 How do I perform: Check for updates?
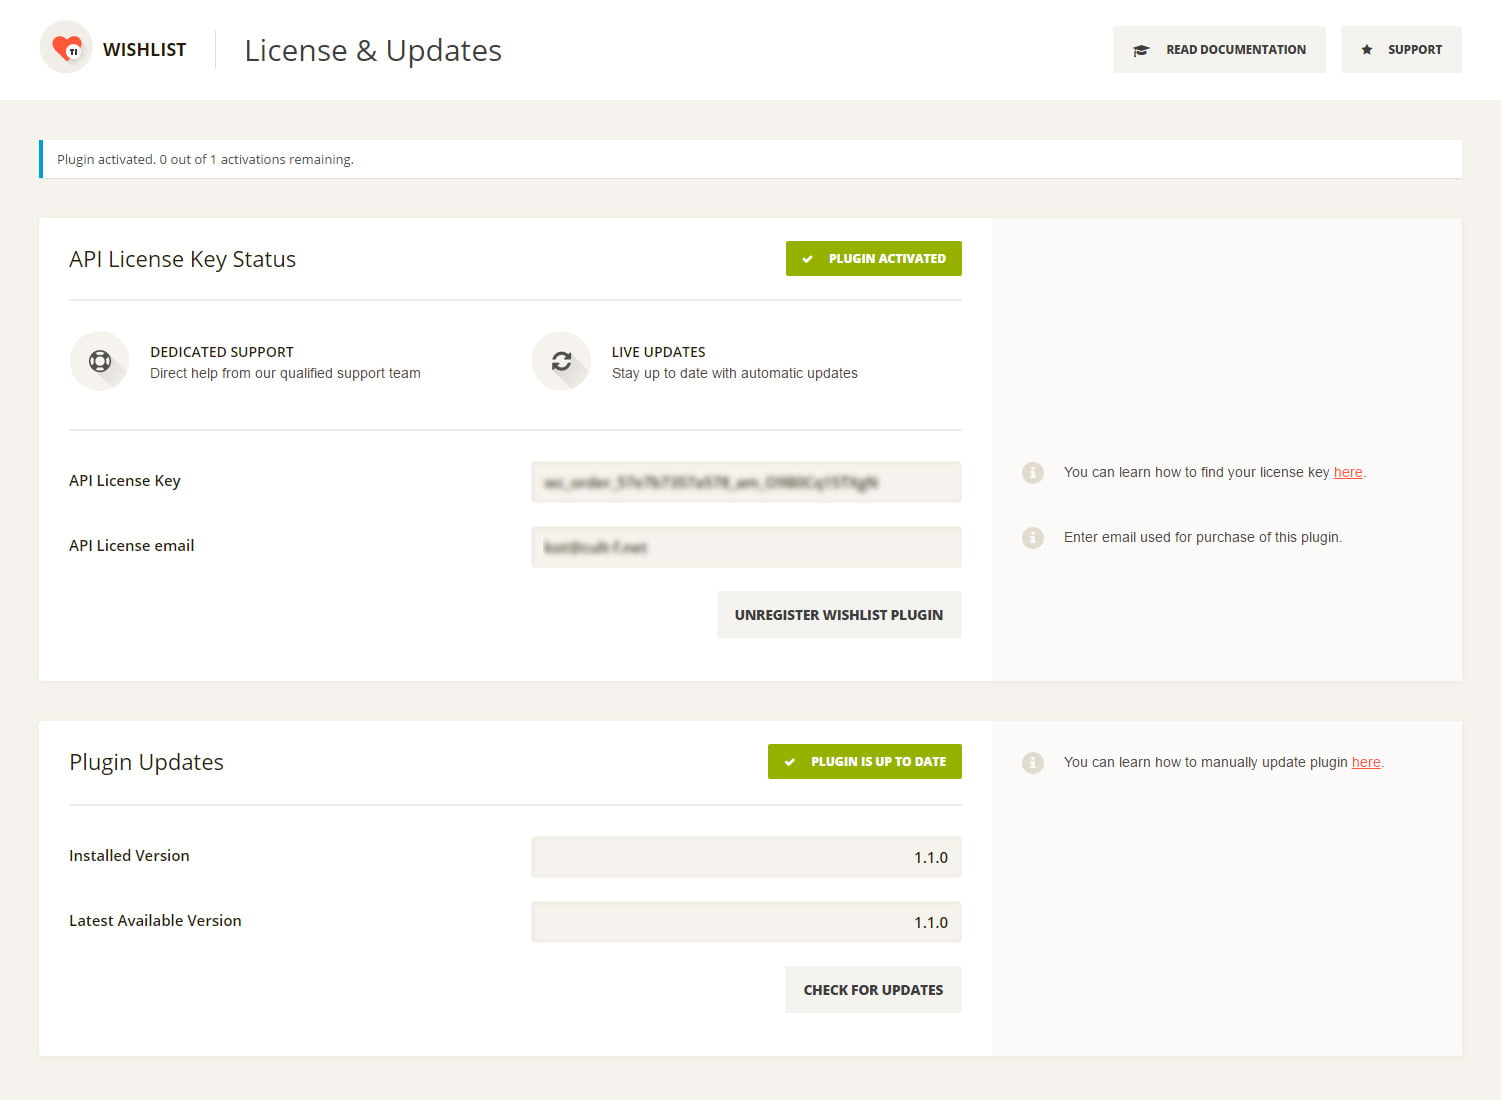click(873, 990)
